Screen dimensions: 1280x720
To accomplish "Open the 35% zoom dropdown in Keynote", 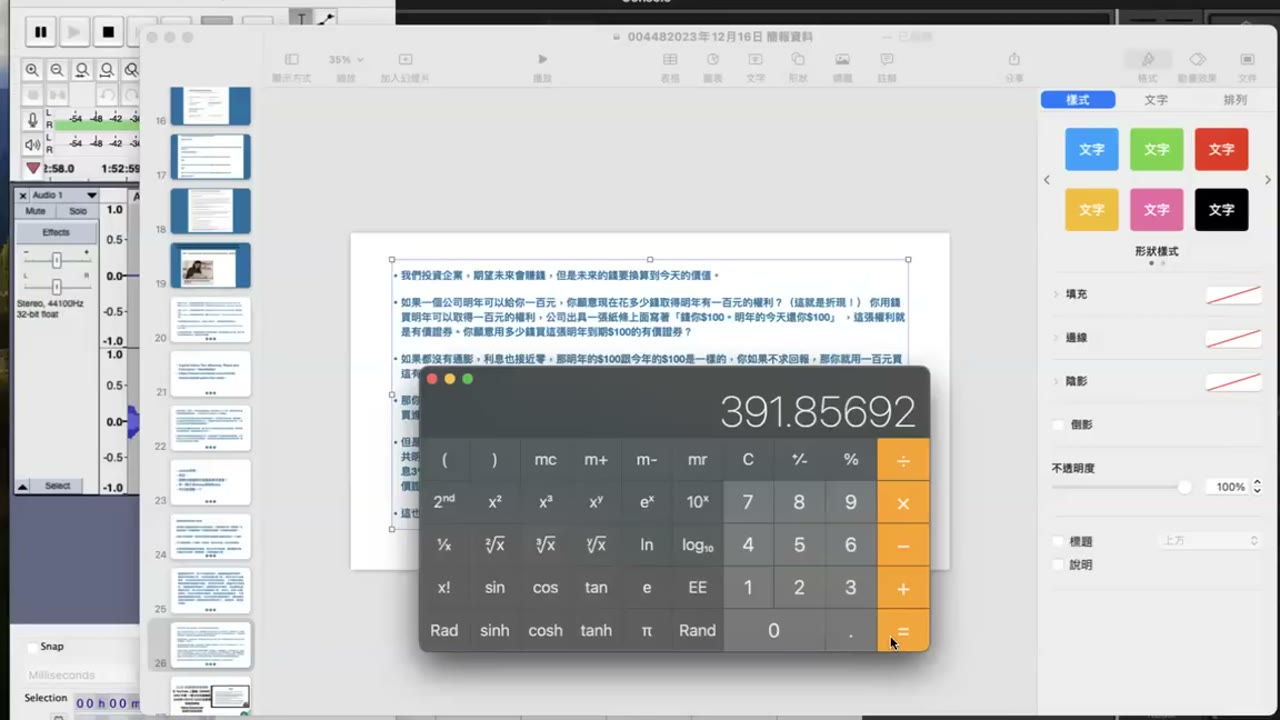I will 346,60.
